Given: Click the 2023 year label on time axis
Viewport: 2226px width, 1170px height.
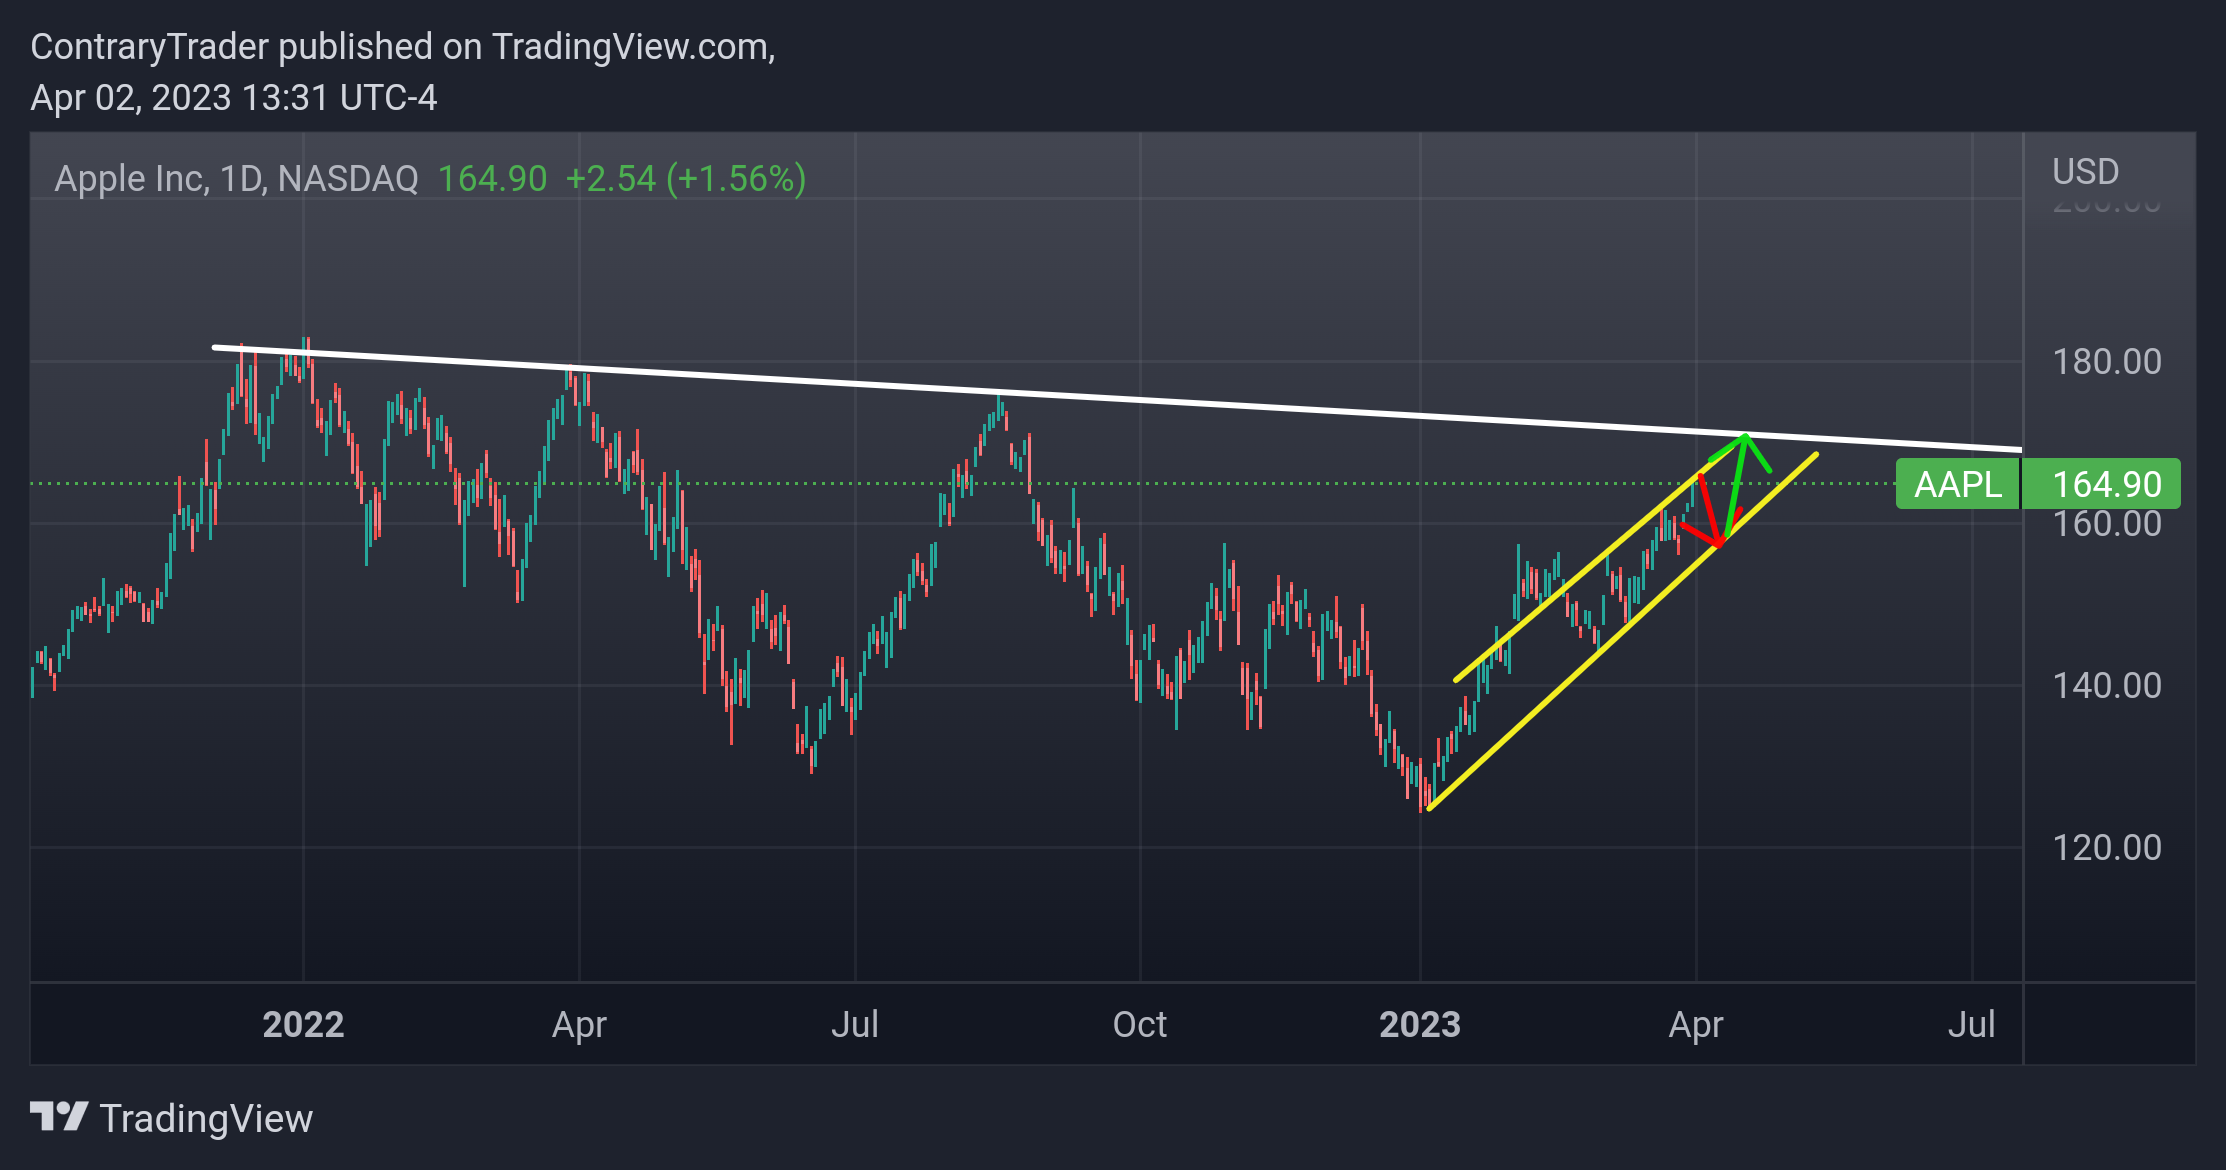Looking at the screenshot, I should pyautogui.click(x=1419, y=1024).
